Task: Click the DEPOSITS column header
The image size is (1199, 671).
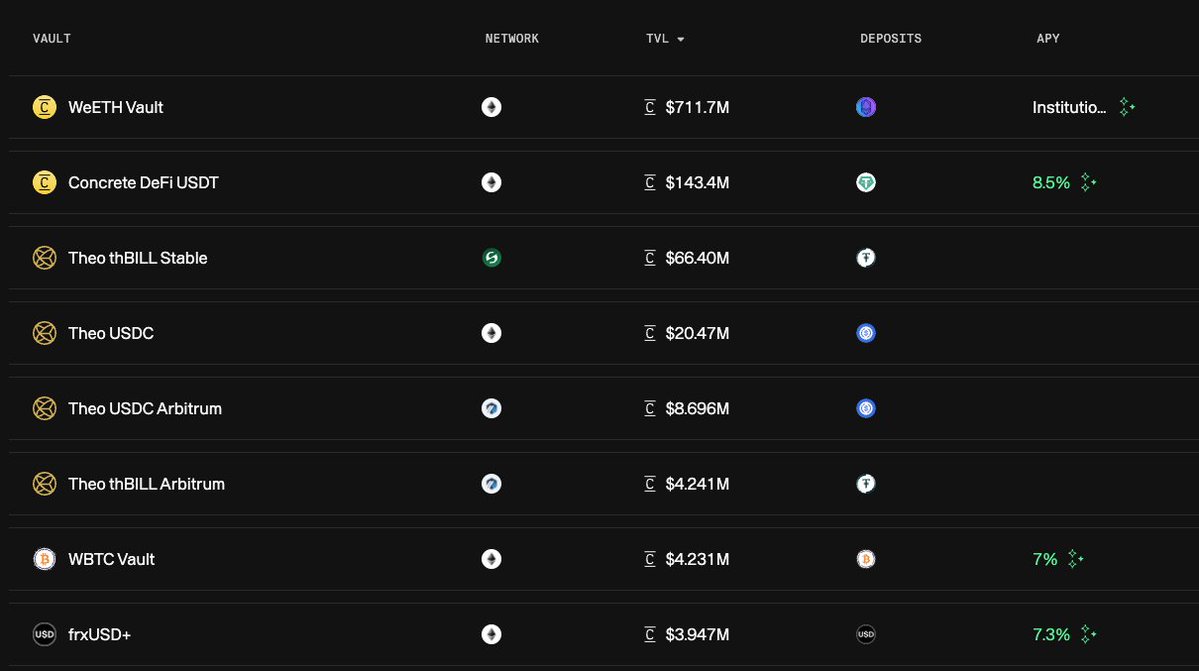Action: (x=891, y=38)
